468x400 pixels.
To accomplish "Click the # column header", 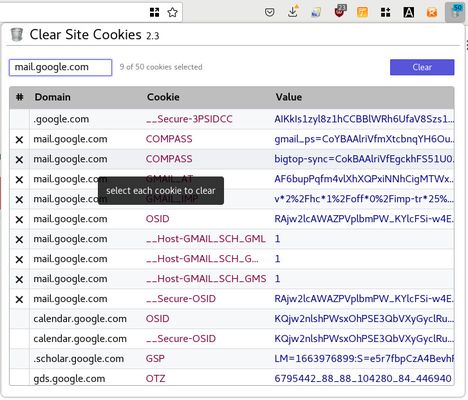I will coord(20,97).
